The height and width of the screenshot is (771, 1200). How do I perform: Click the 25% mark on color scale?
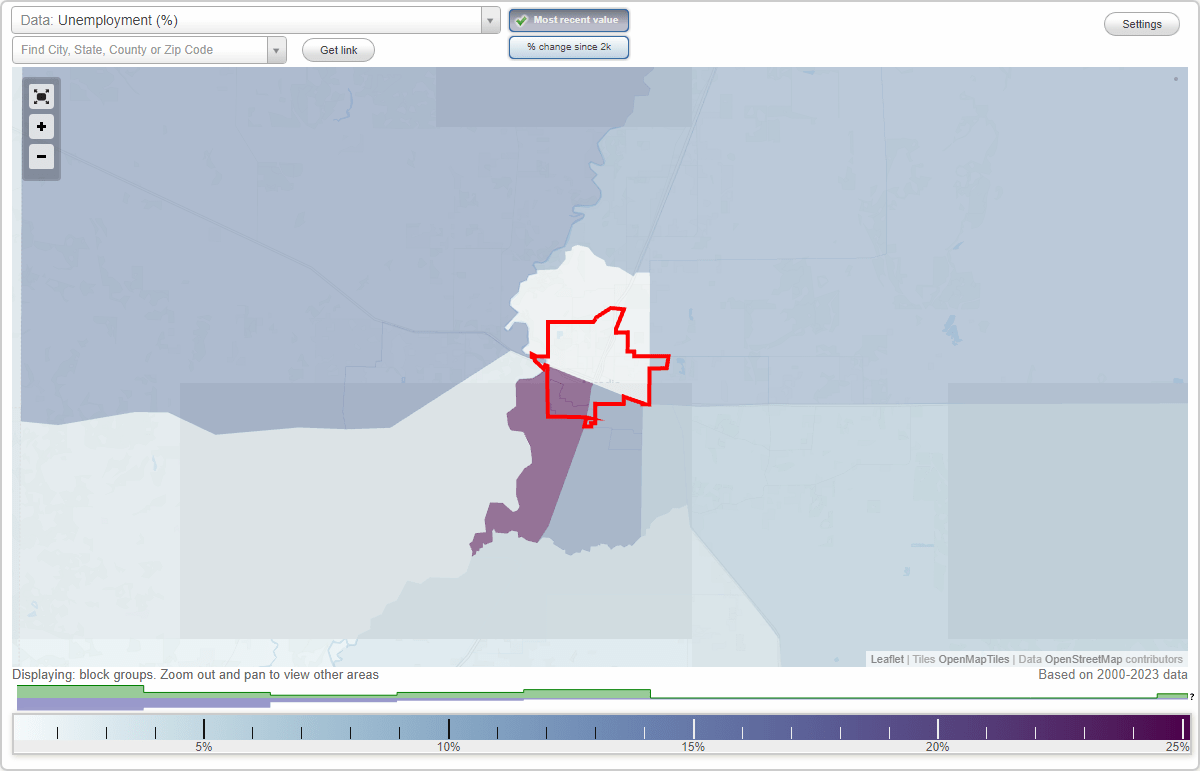(x=1178, y=746)
